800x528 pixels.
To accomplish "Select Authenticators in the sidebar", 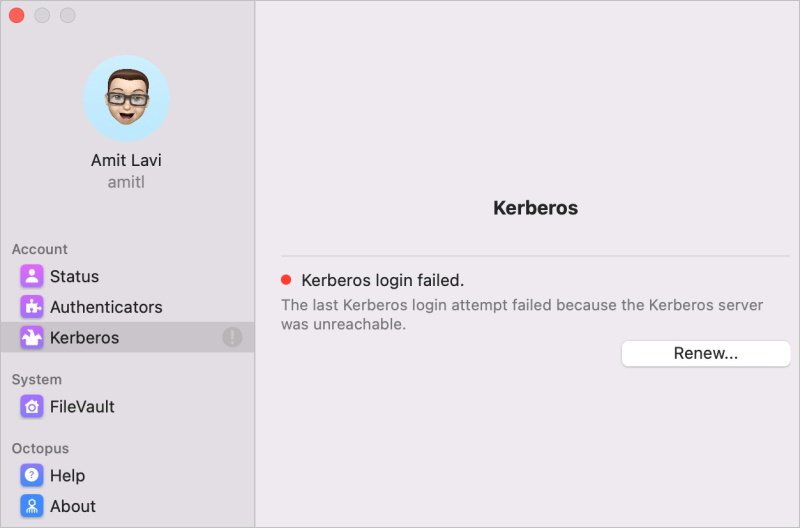I will (x=128, y=307).
